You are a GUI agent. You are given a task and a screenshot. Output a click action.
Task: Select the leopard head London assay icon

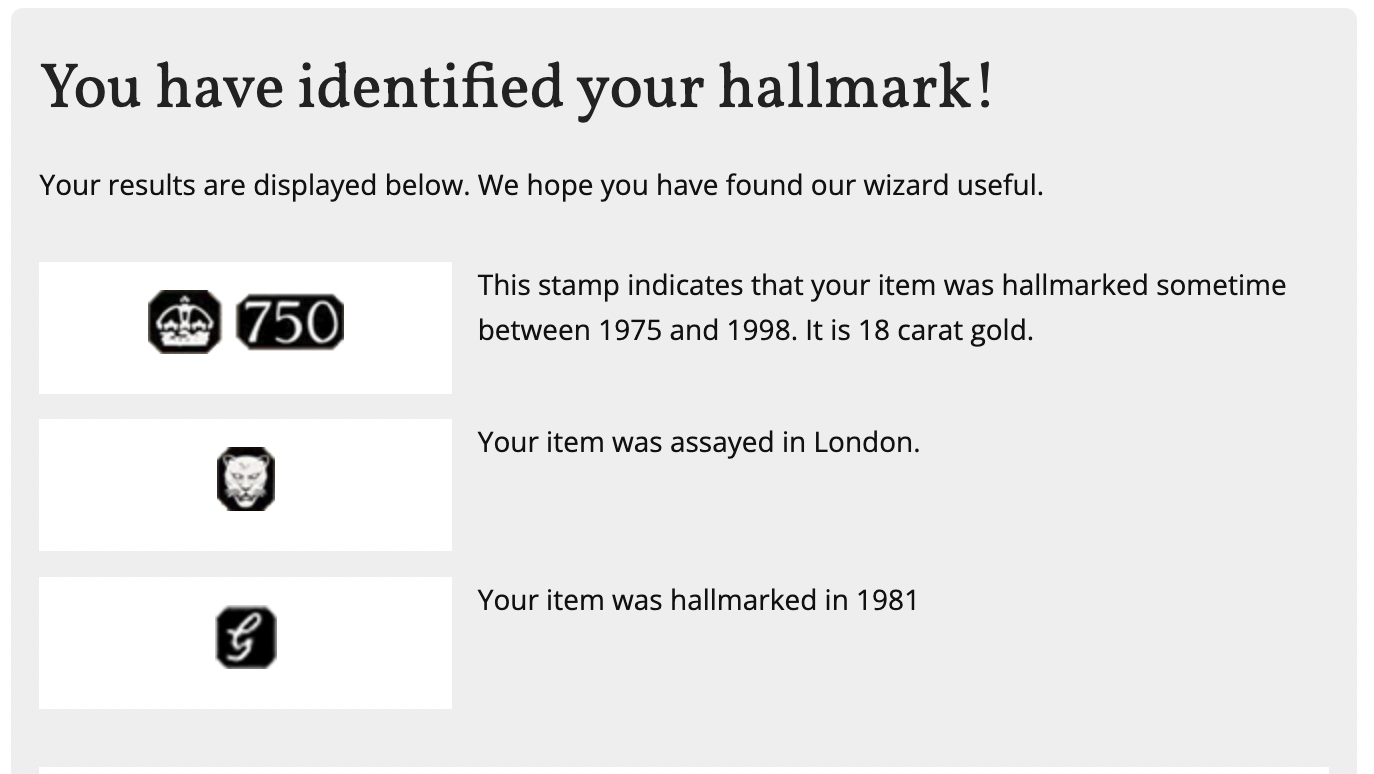pos(246,479)
